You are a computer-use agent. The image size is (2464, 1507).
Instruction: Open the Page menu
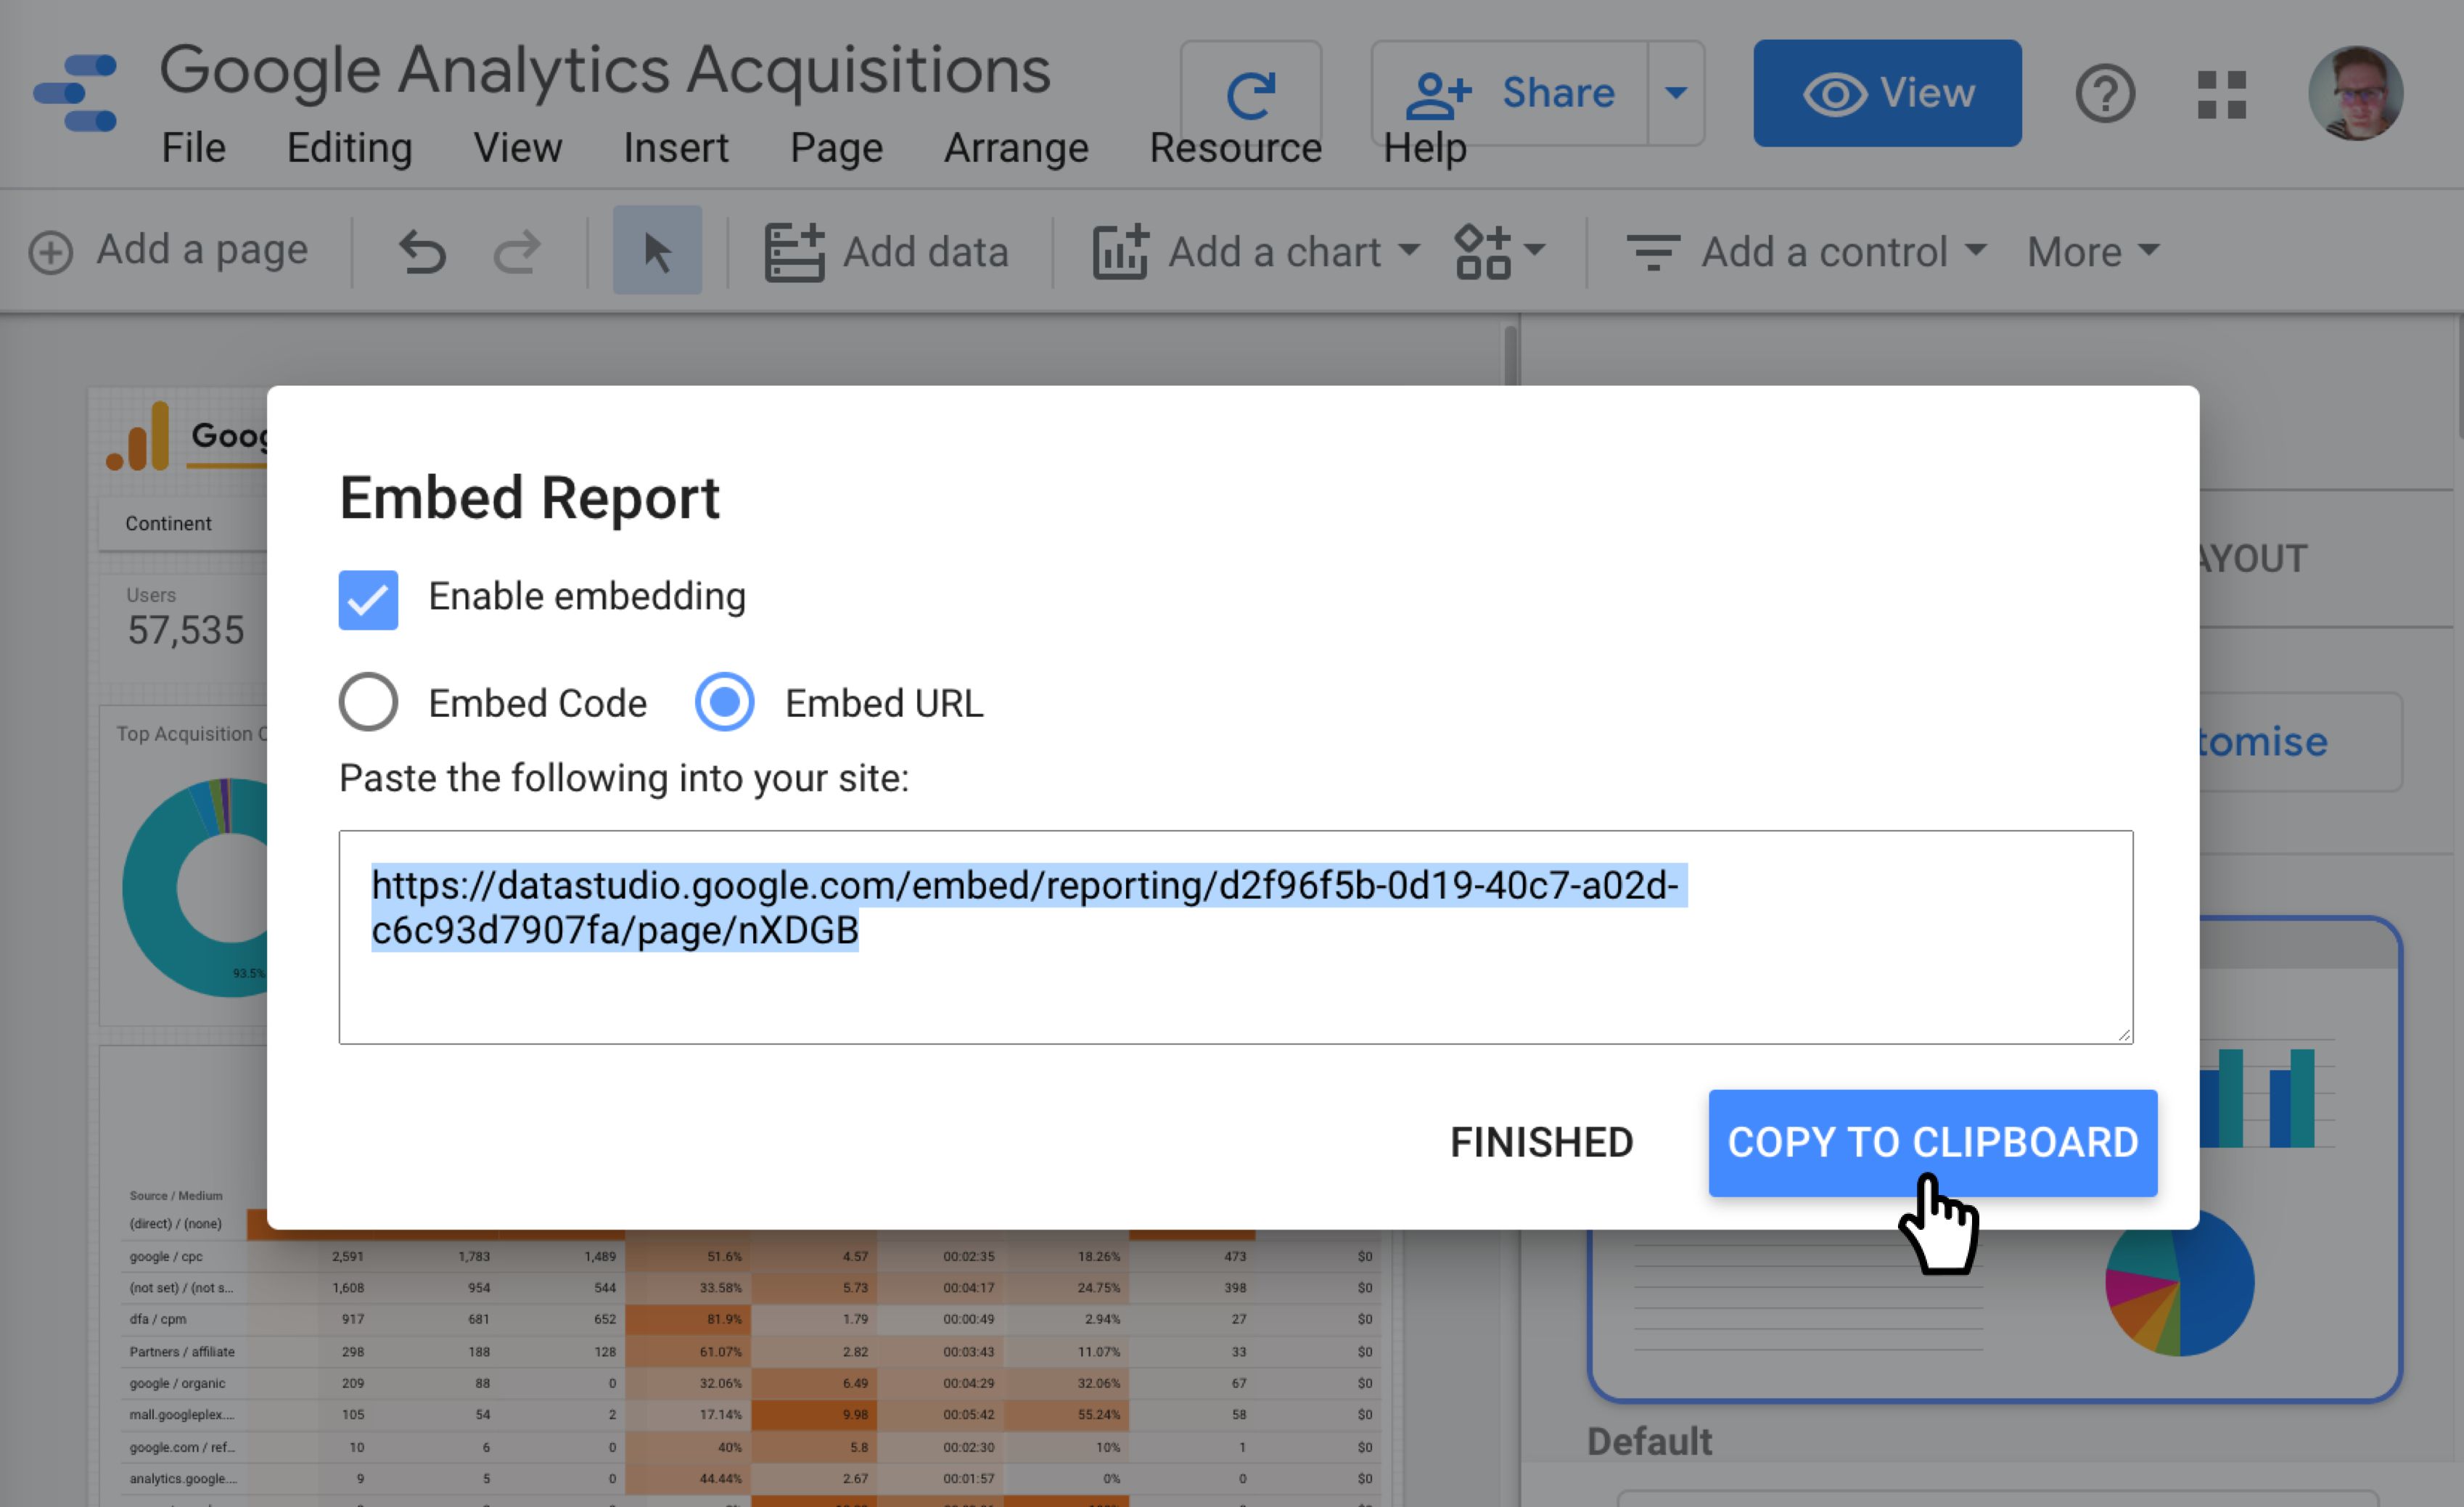836,148
